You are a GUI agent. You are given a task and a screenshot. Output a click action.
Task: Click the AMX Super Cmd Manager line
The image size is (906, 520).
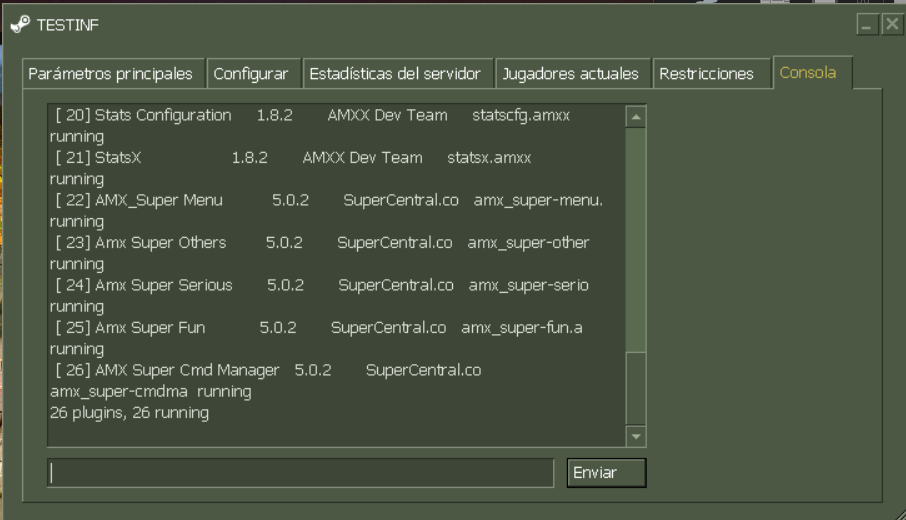pyautogui.click(x=268, y=370)
